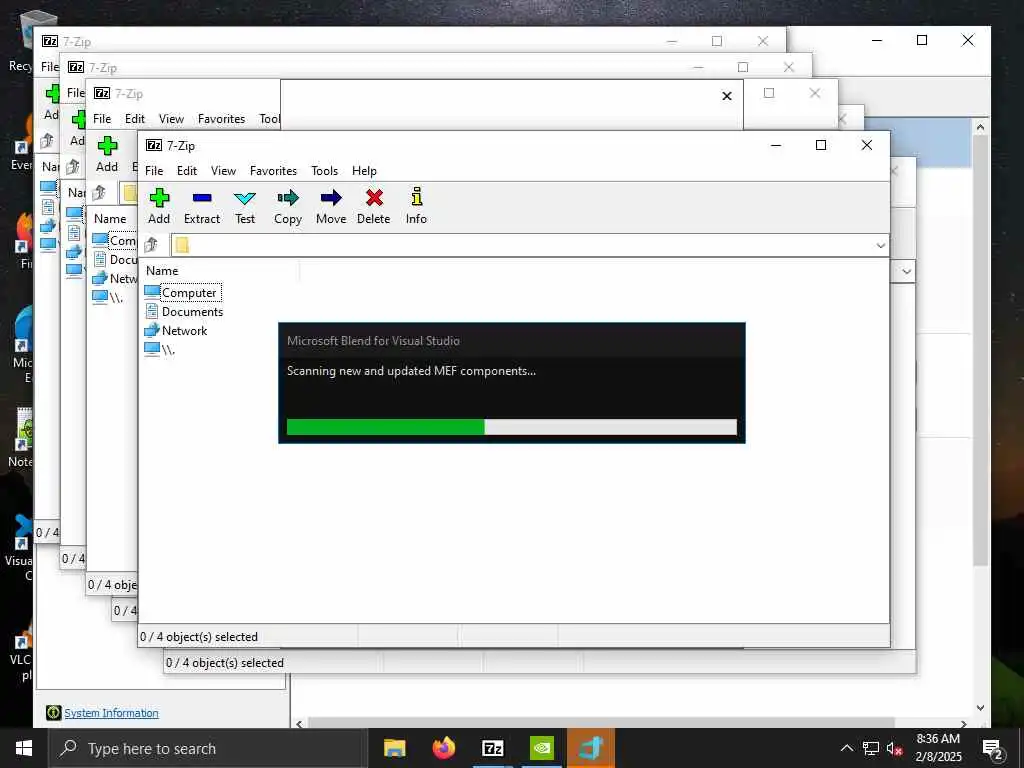Click the scroll down arrow of the rear window
Viewport: 1024px width, 768px height.
pyautogui.click(x=980, y=707)
